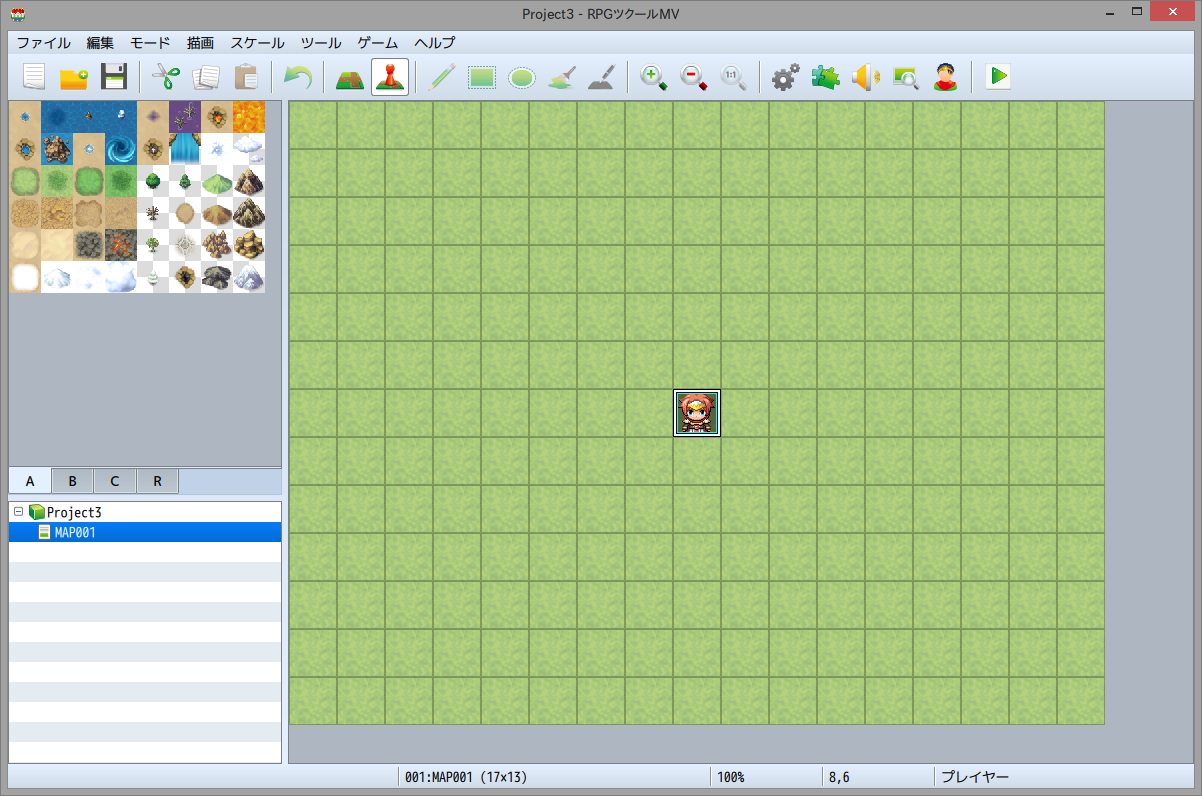Select the Shadow pen tool

pos(601,77)
